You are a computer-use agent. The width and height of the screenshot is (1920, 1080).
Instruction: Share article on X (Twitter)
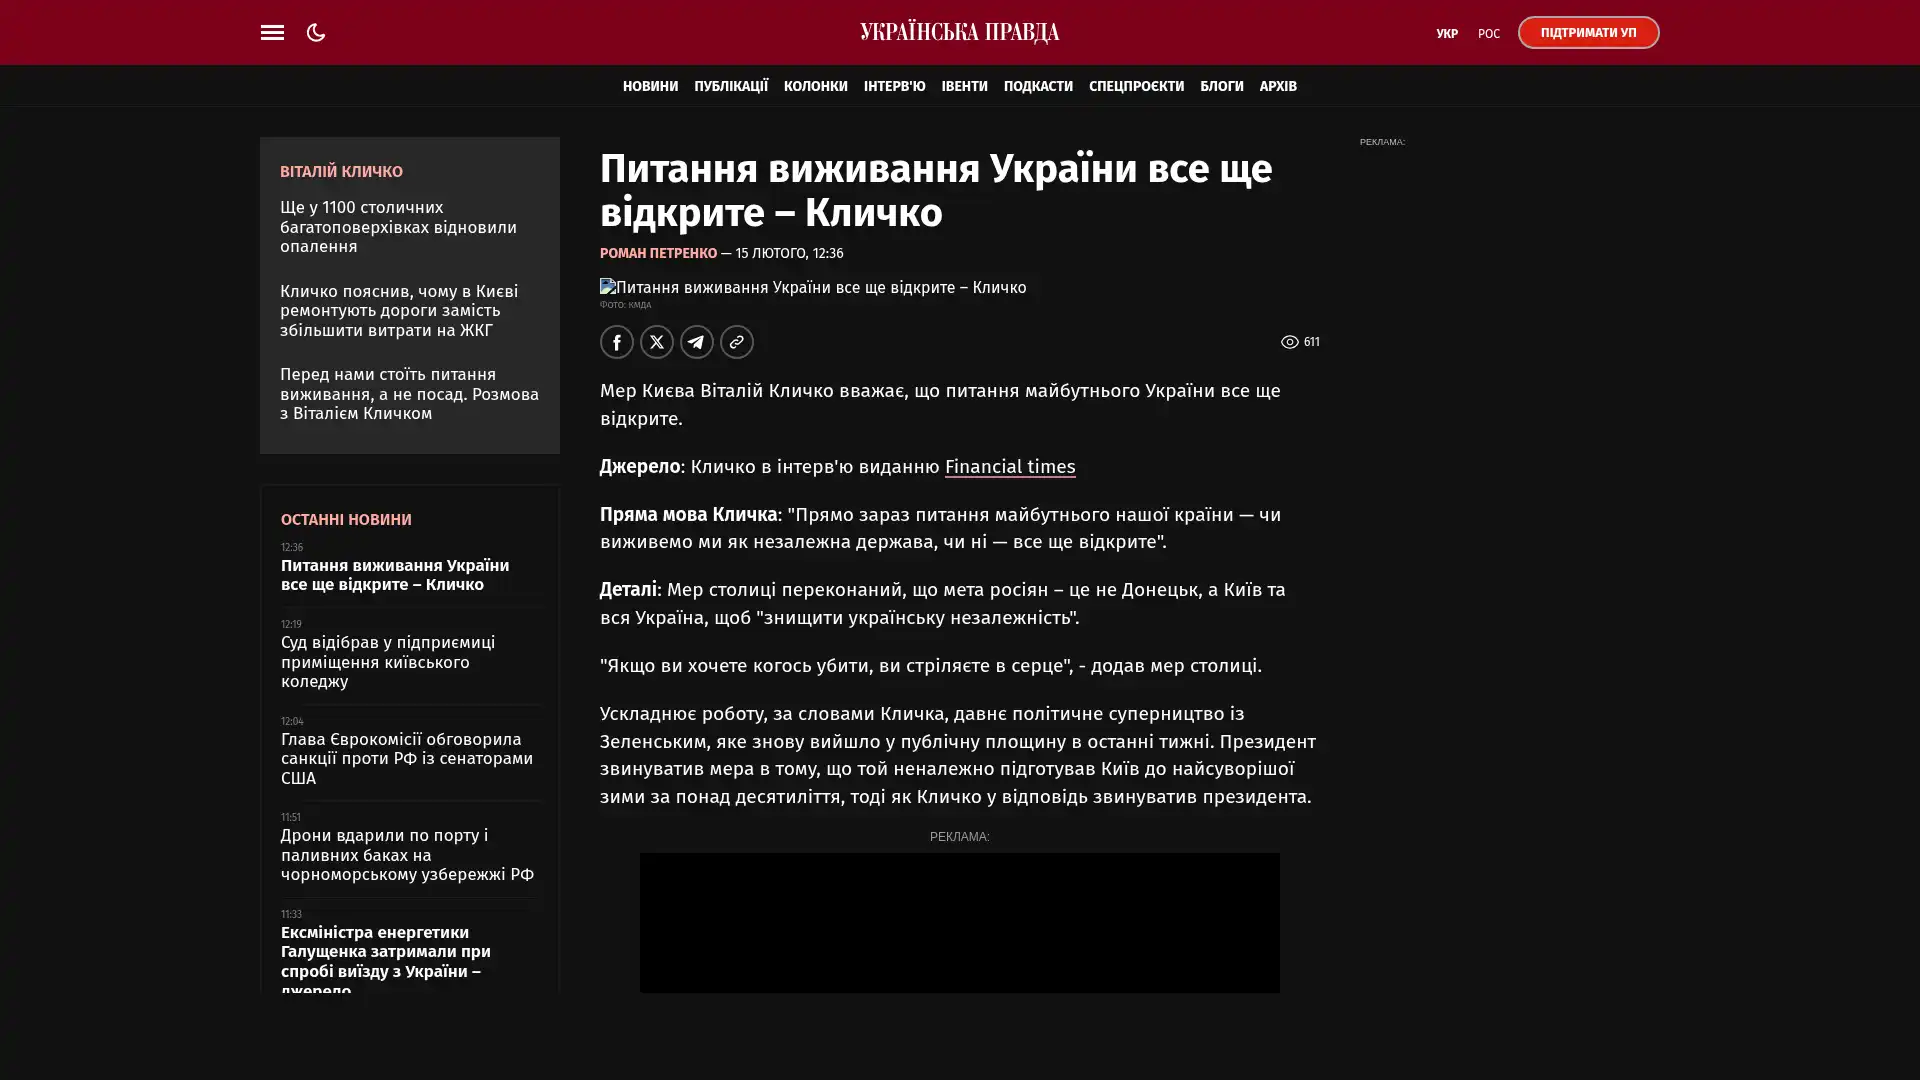656,342
